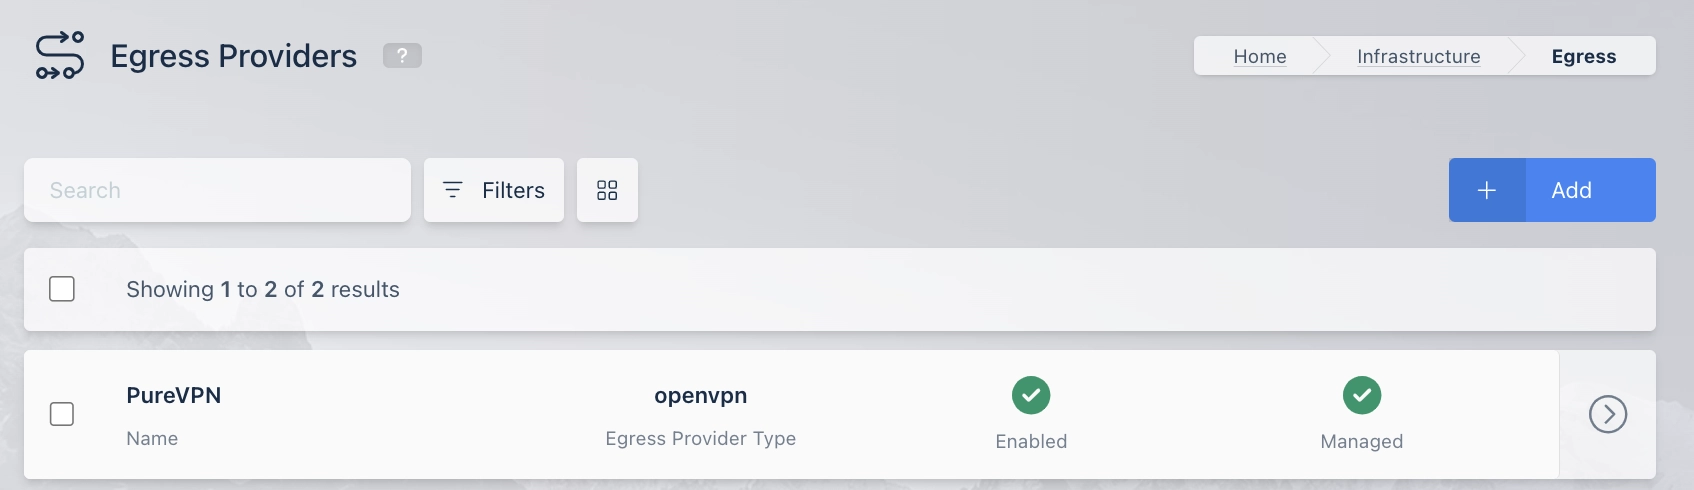Tick the select-all results checkbox
1694x490 pixels.
click(62, 289)
